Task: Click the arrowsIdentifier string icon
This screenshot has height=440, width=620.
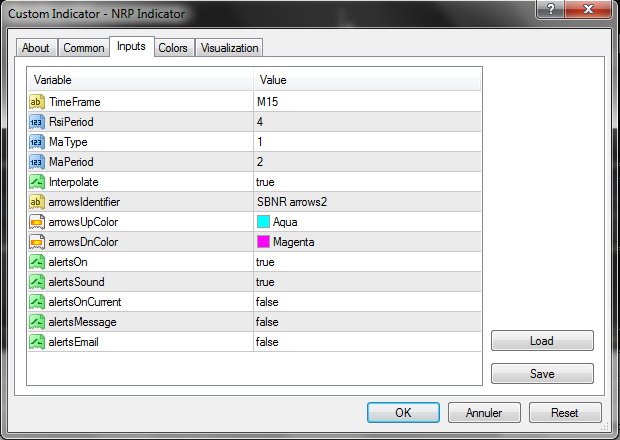Action: (37, 202)
